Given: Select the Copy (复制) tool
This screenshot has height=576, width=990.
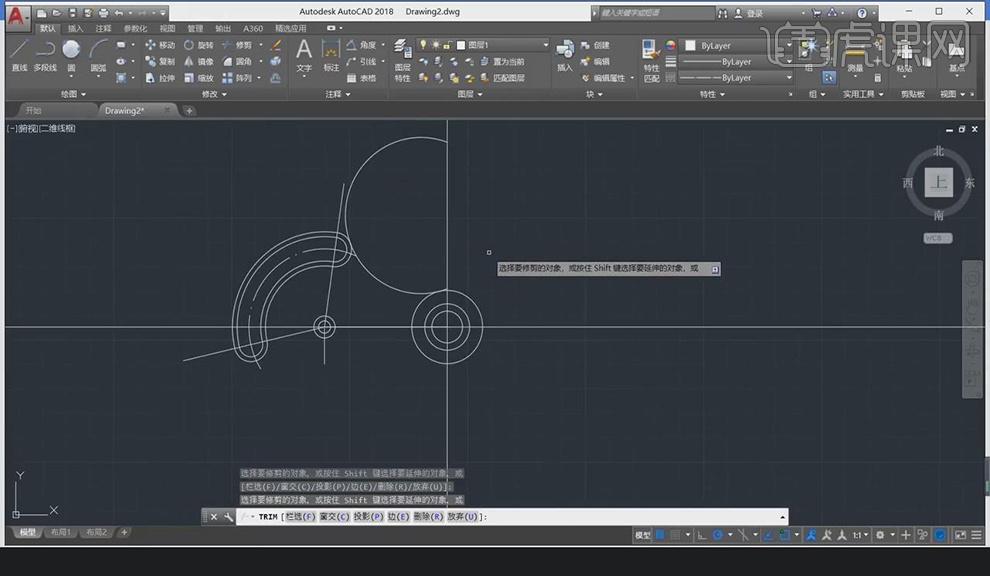Looking at the screenshot, I should coord(160,61).
